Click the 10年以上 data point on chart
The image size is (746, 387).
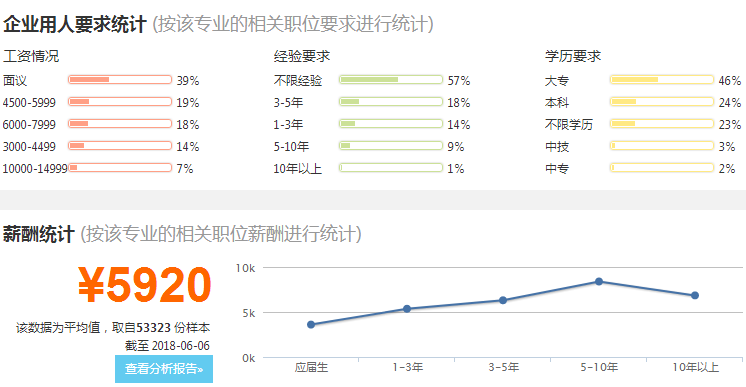click(x=695, y=296)
